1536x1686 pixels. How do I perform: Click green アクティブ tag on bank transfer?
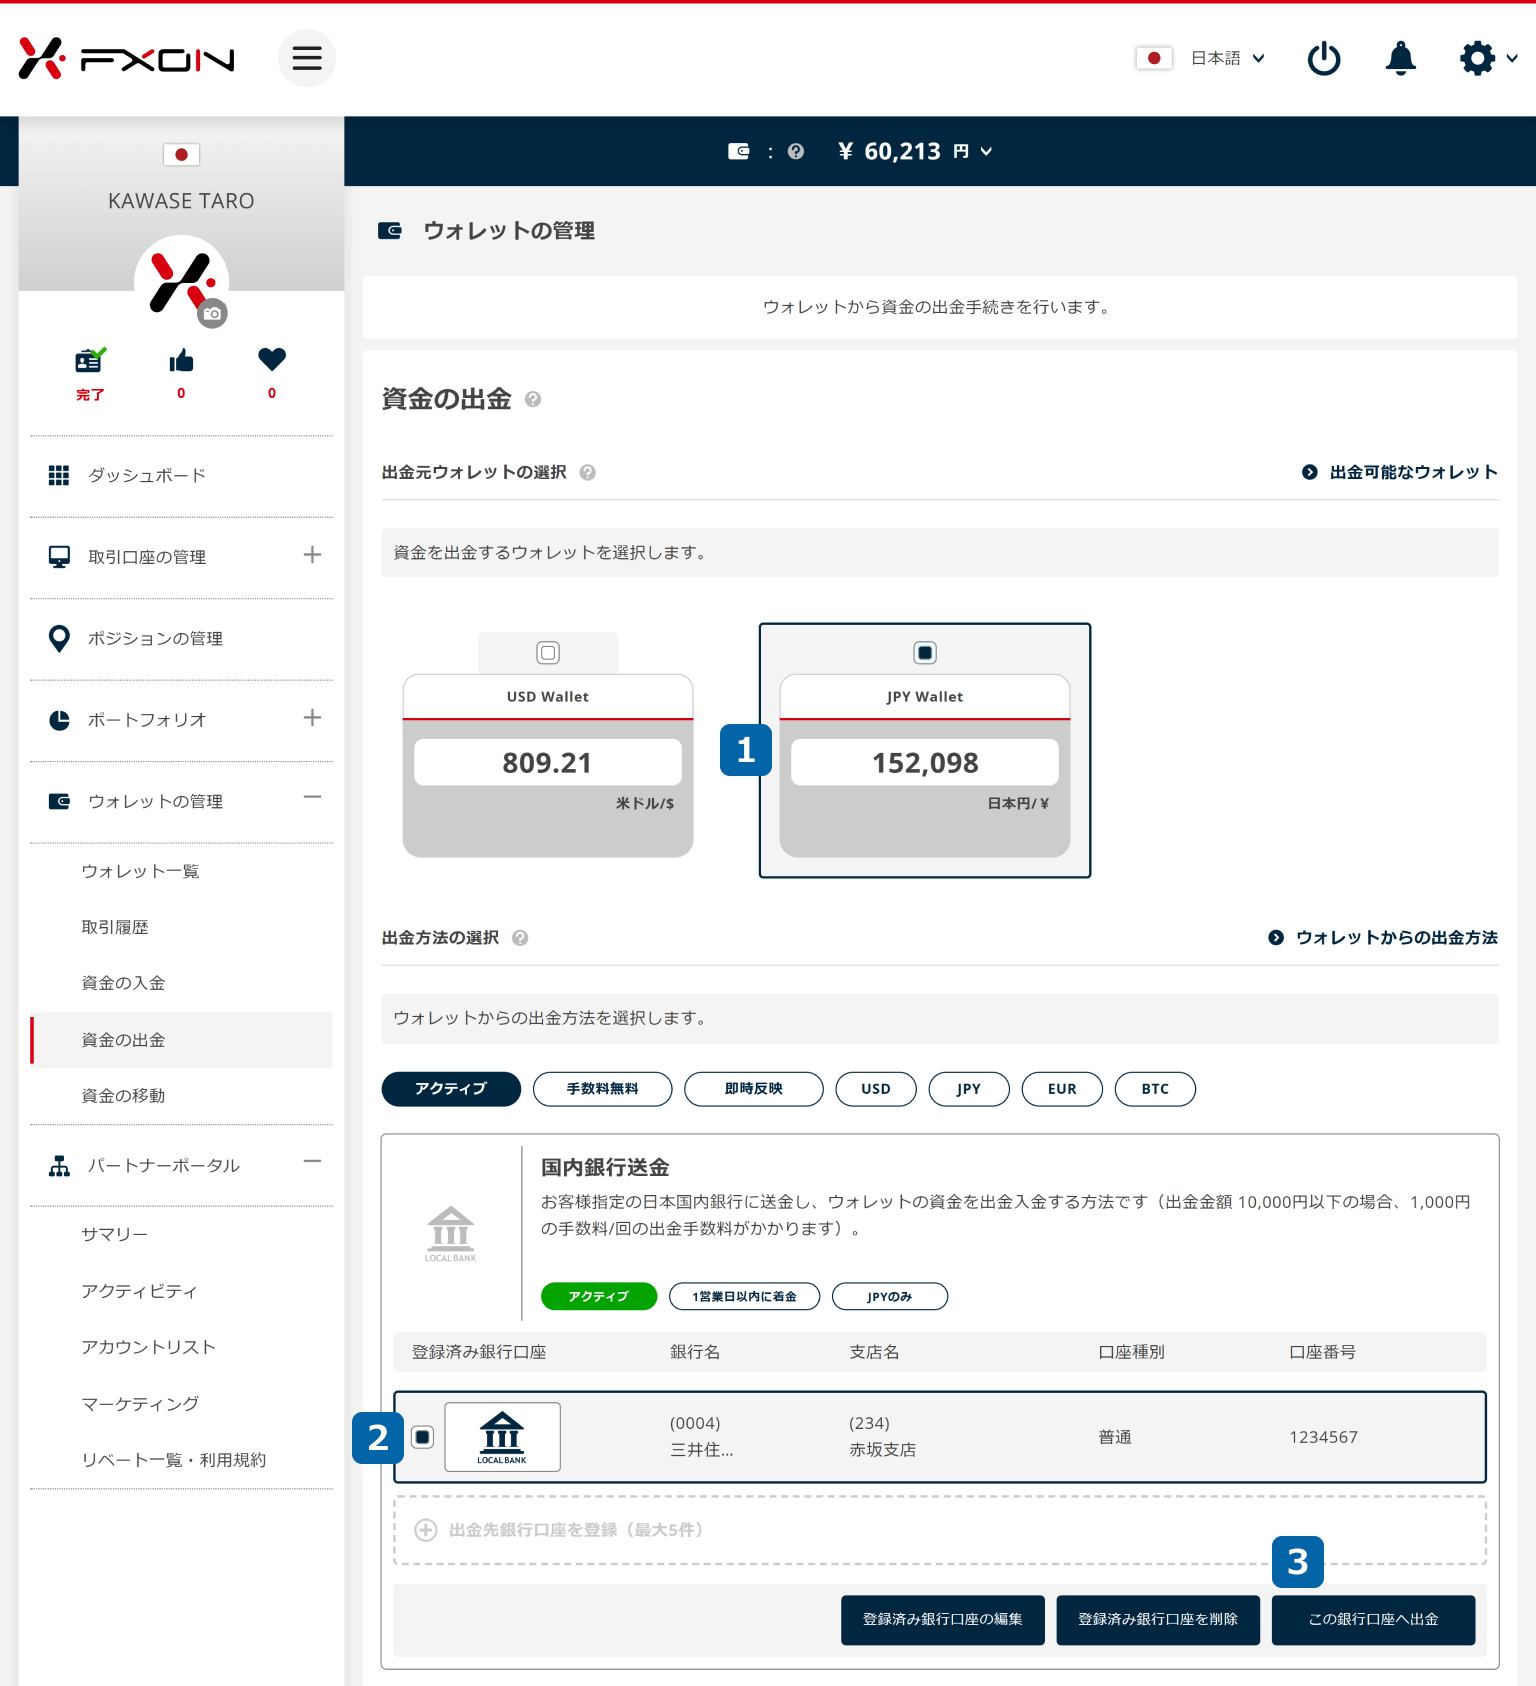(x=599, y=1296)
